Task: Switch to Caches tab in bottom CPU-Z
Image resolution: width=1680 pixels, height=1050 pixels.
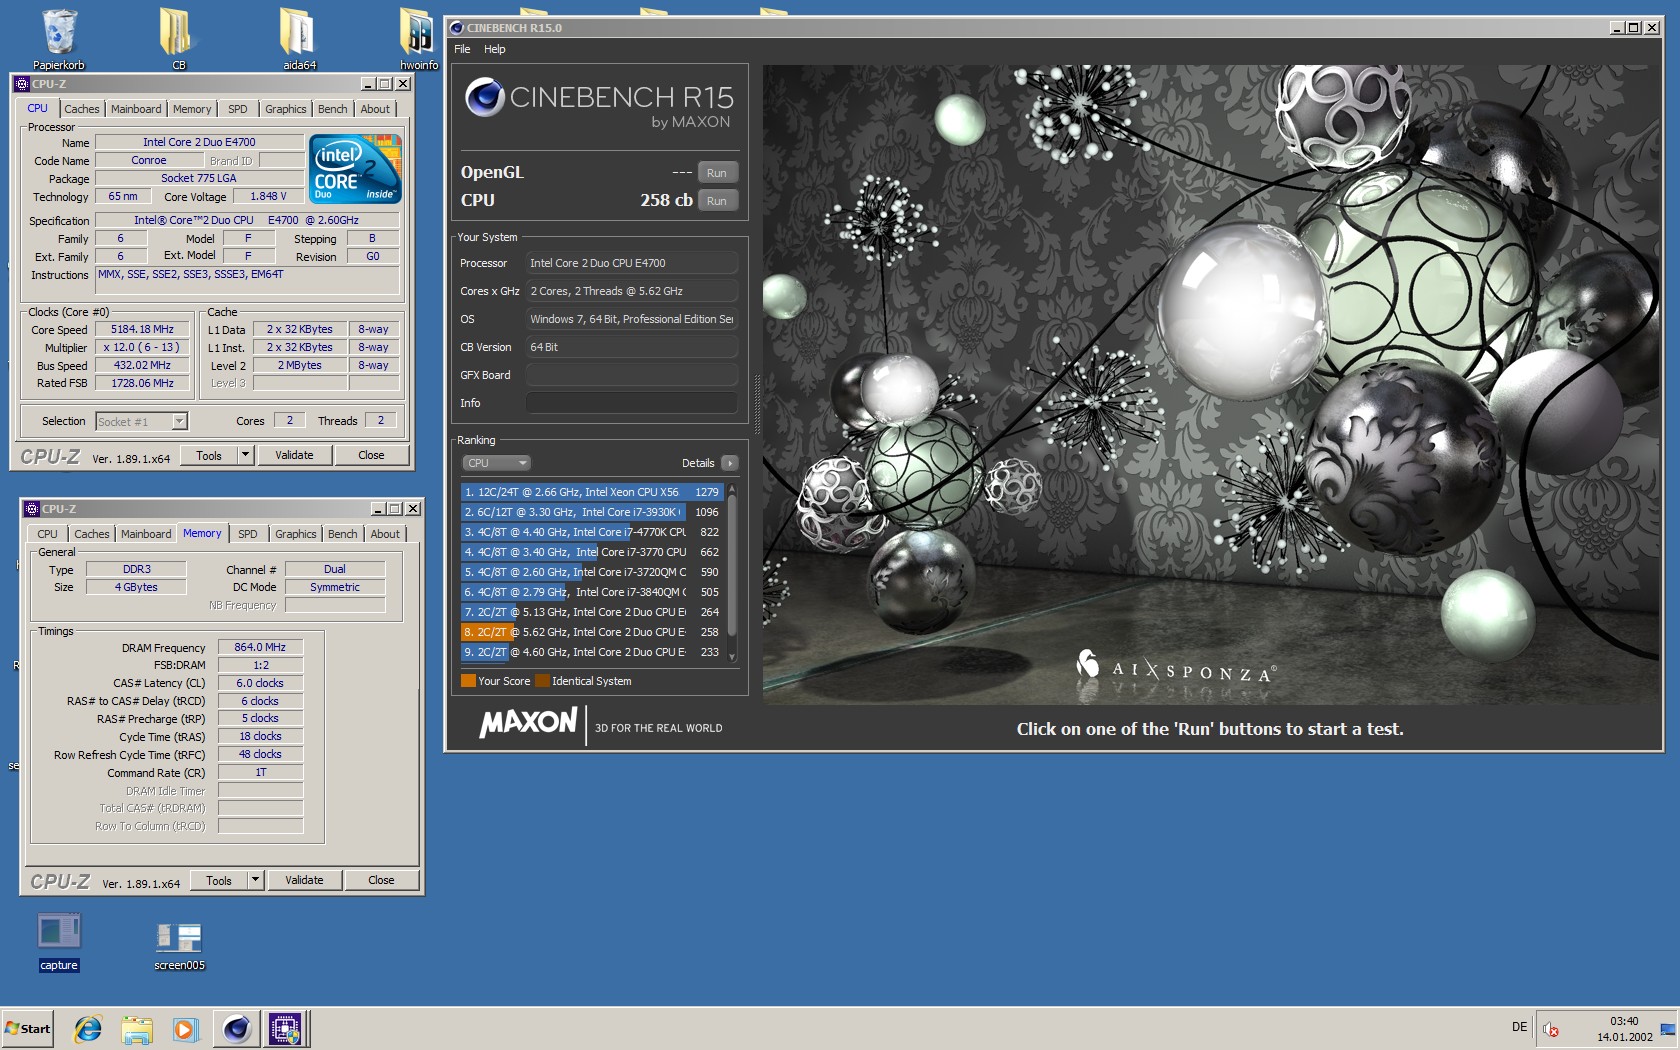Action: [x=92, y=534]
